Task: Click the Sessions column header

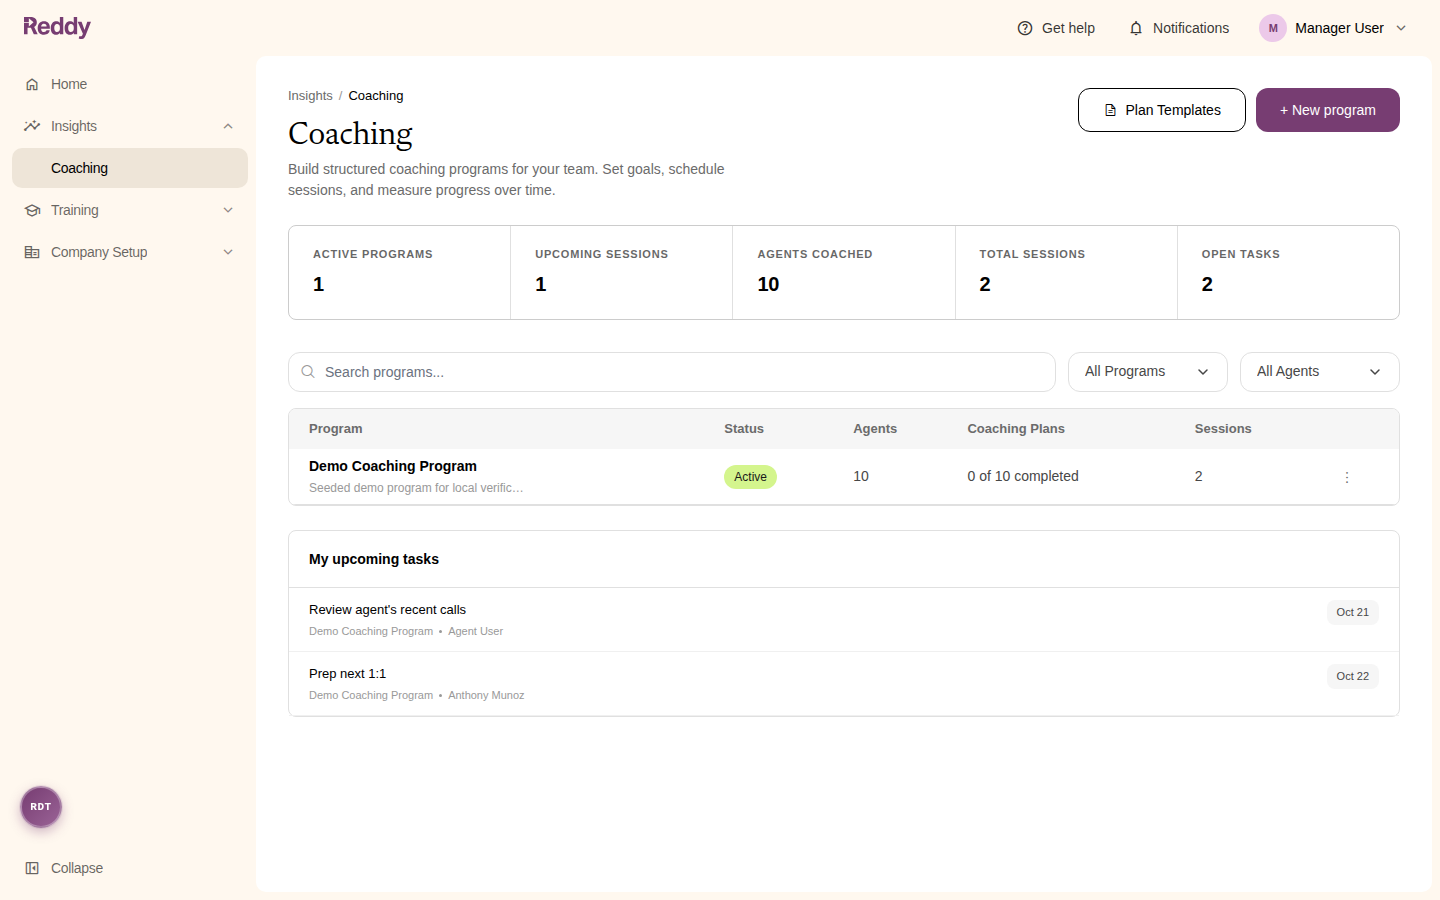Action: click(1223, 429)
